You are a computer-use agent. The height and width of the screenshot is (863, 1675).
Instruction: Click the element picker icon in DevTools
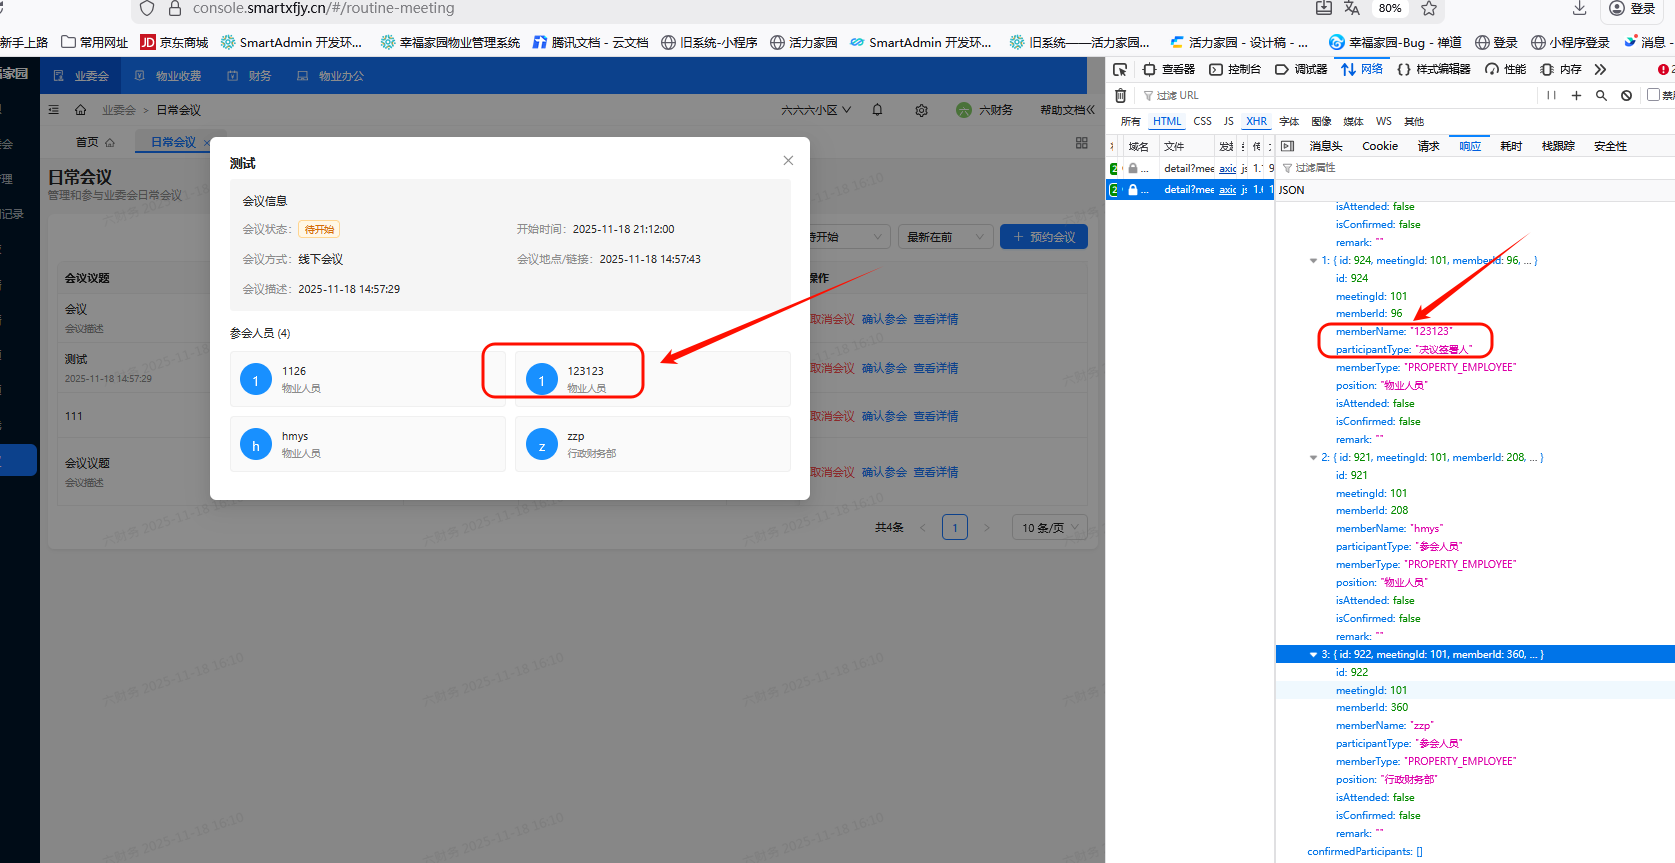tap(1120, 69)
